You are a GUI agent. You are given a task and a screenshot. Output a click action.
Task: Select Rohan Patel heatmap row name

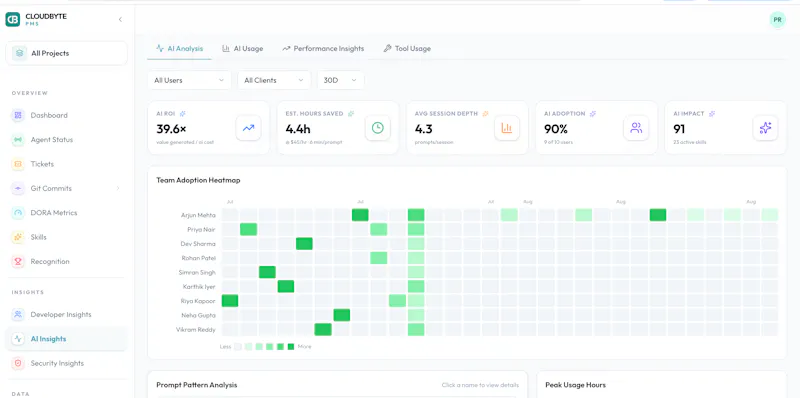click(199, 258)
